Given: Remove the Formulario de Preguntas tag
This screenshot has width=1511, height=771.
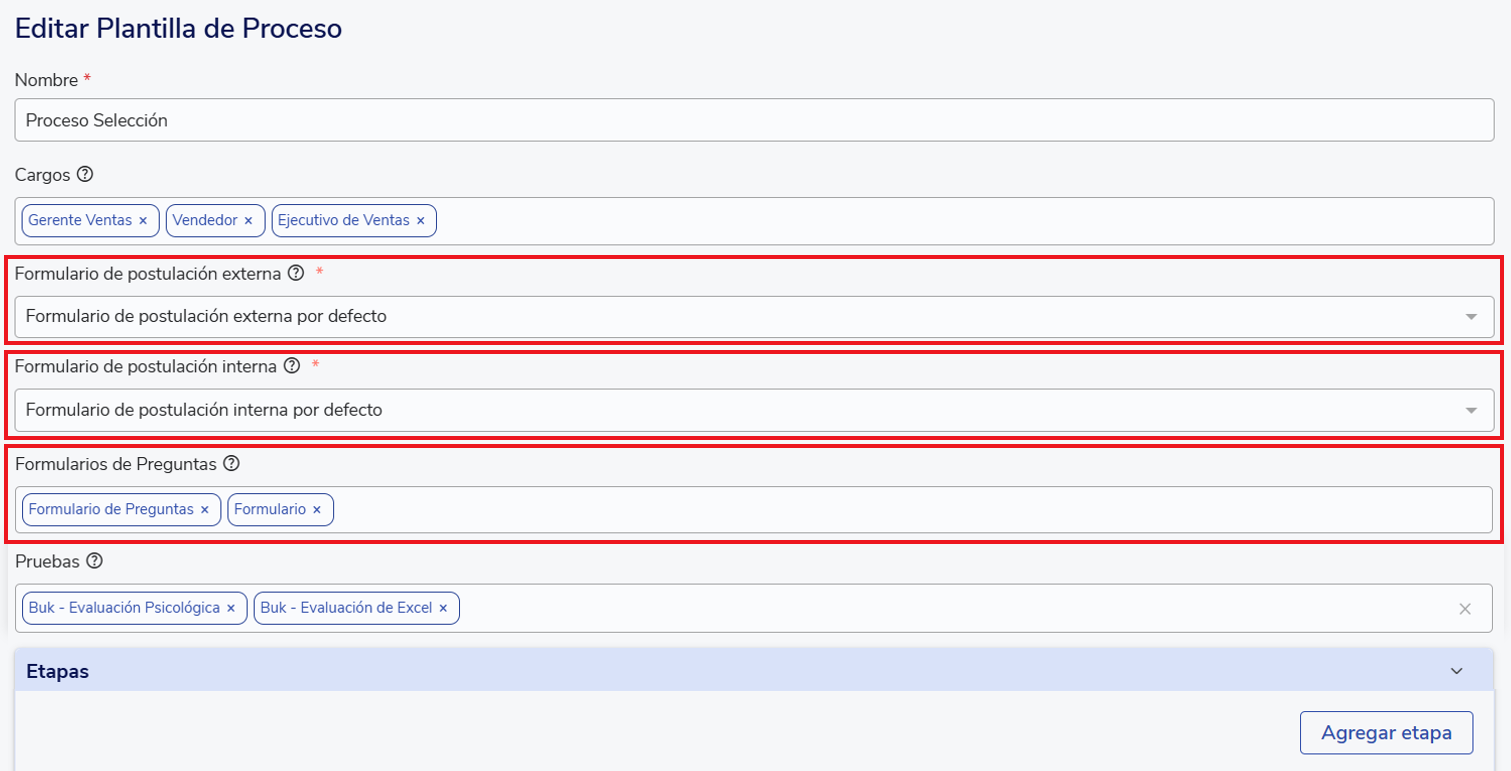Looking at the screenshot, I should pyautogui.click(x=205, y=510).
